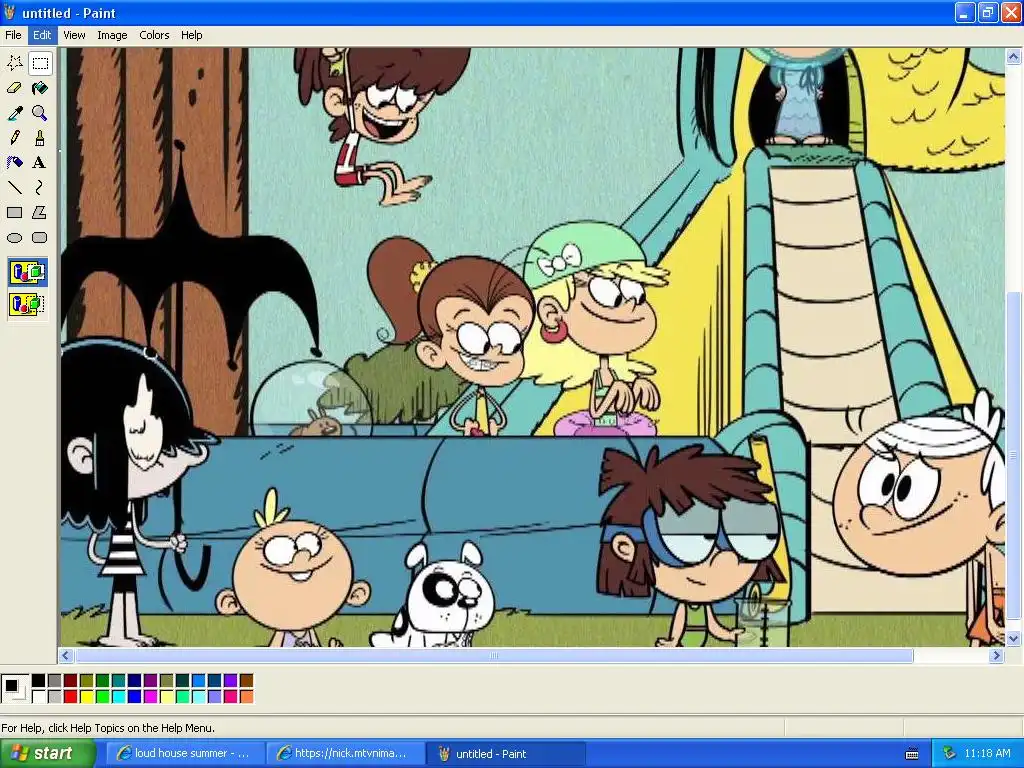Choose the rectangular Select tool
This screenshot has height=768, width=1024.
pyautogui.click(x=40, y=63)
